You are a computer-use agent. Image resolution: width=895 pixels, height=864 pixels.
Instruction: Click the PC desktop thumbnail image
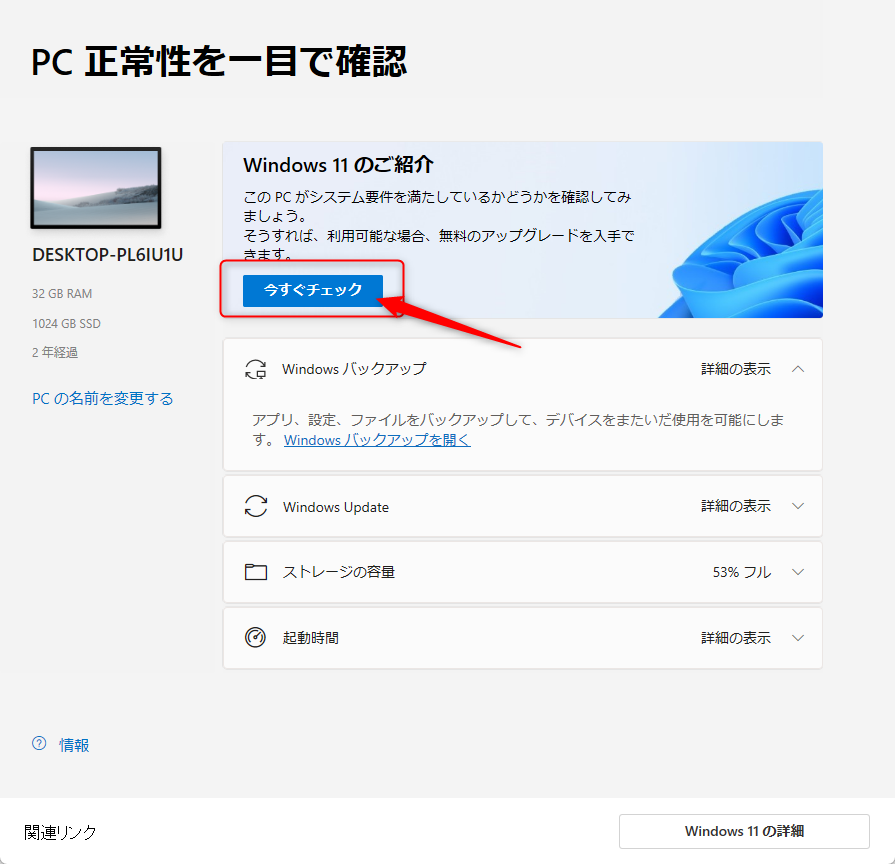[96, 188]
